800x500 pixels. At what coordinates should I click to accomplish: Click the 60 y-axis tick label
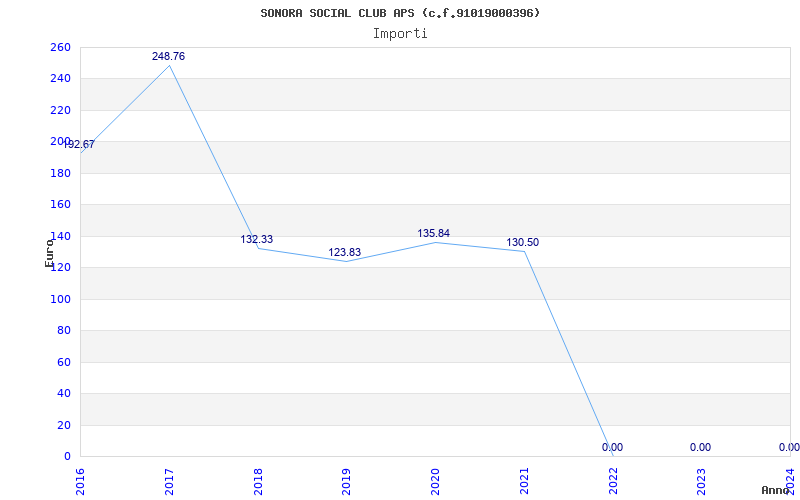click(63, 362)
